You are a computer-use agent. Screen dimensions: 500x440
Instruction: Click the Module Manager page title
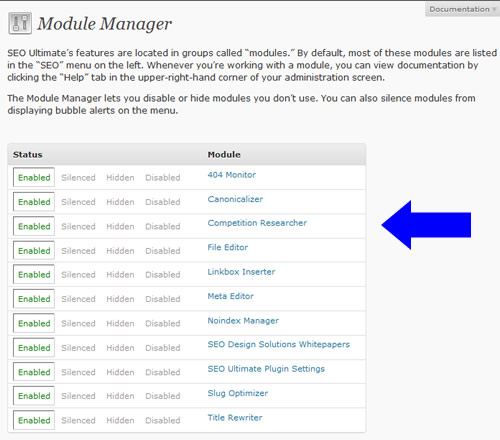pyautogui.click(x=104, y=24)
